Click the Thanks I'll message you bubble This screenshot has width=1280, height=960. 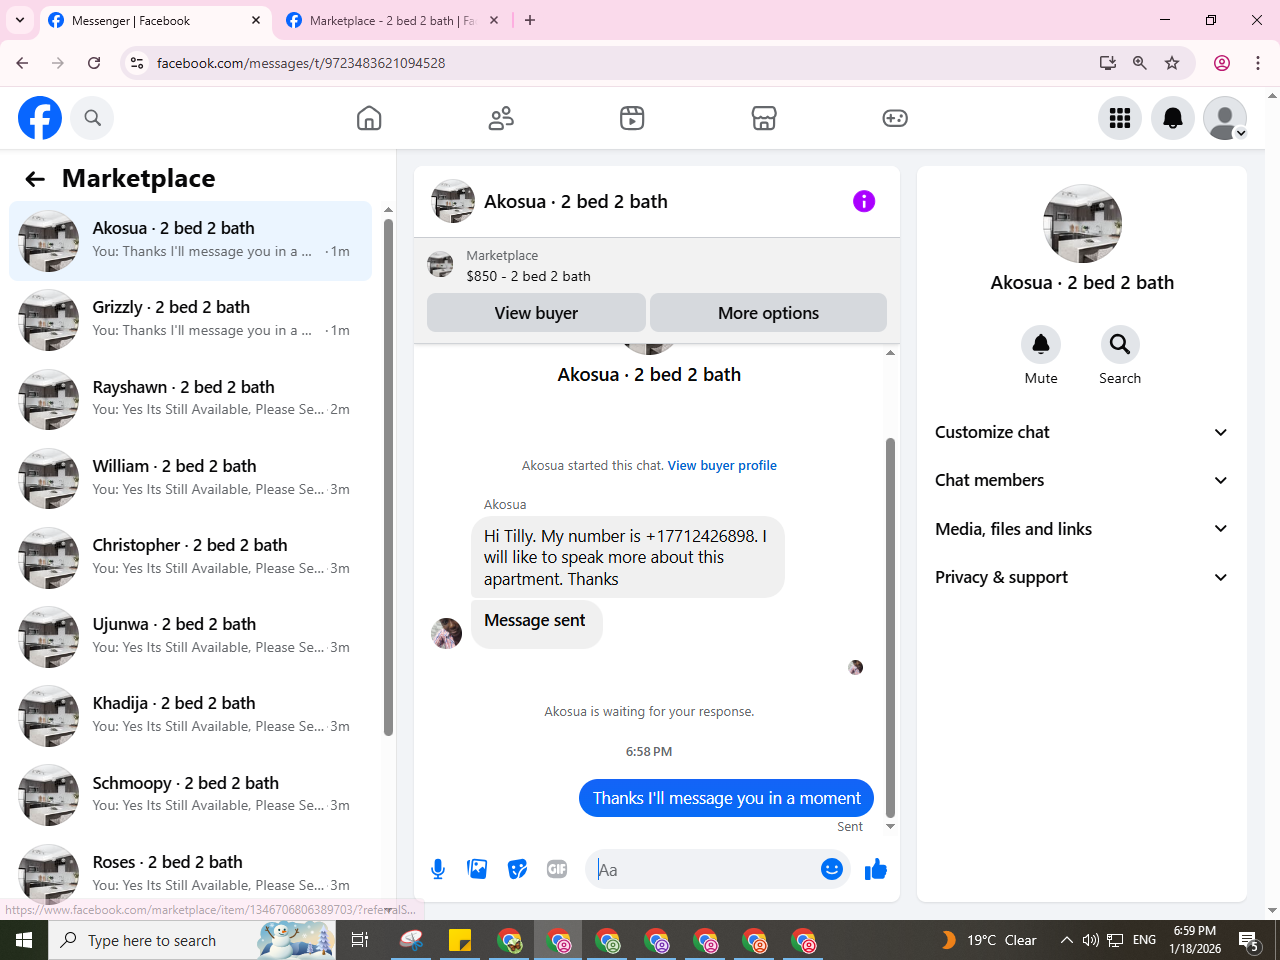click(726, 798)
